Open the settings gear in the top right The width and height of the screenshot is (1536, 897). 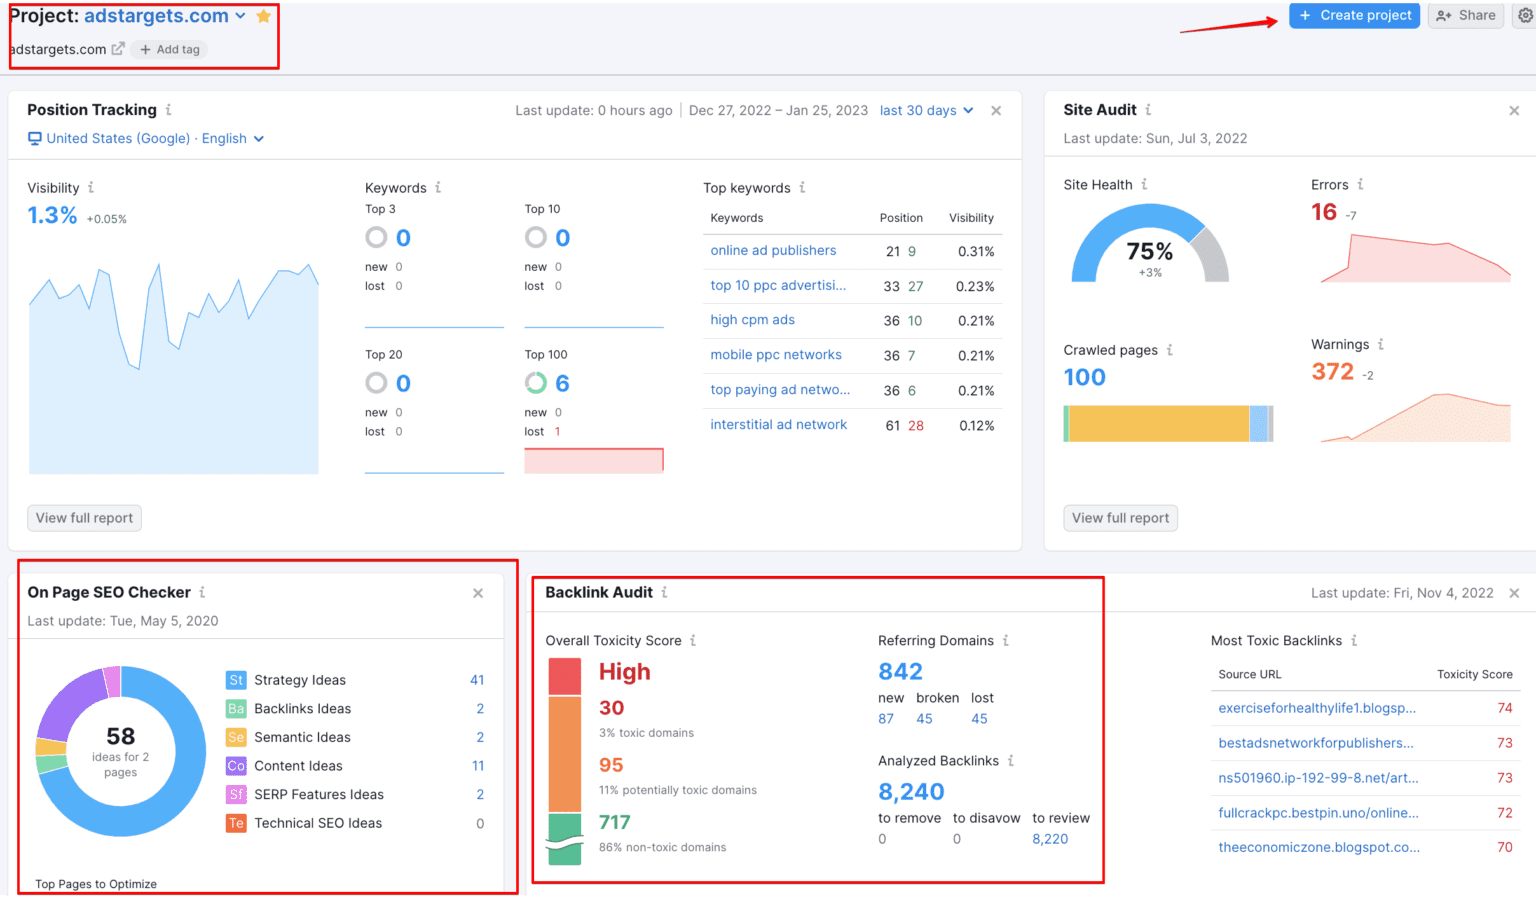point(1525,15)
